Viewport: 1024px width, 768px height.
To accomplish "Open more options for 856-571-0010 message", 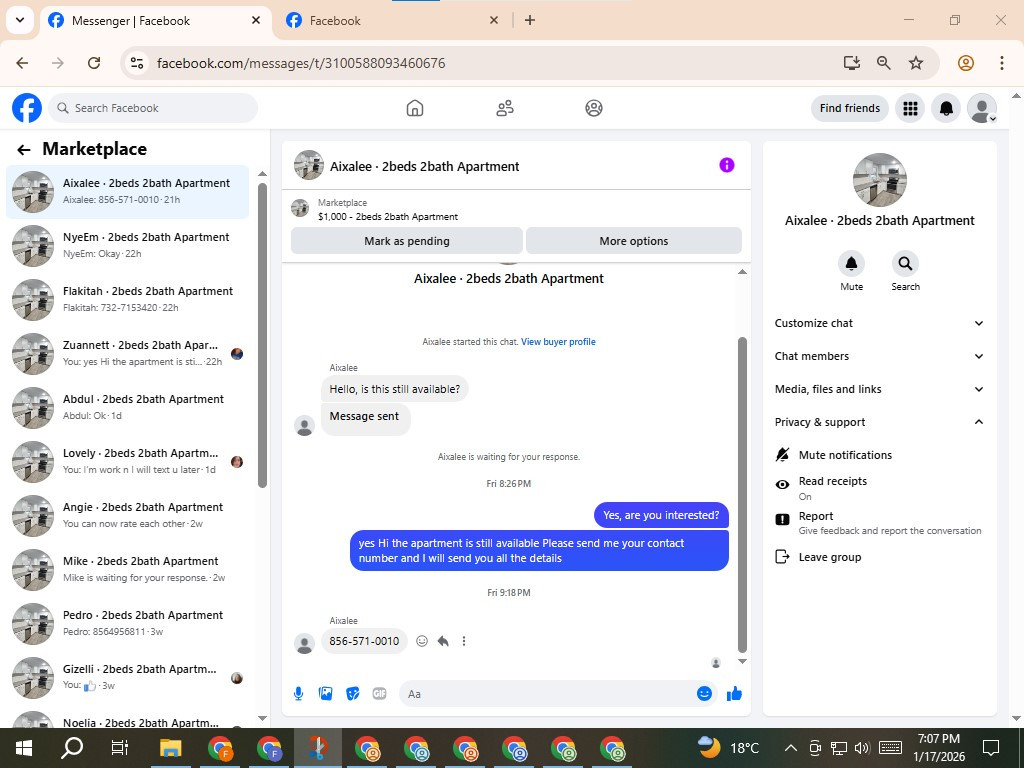I will tap(464, 641).
